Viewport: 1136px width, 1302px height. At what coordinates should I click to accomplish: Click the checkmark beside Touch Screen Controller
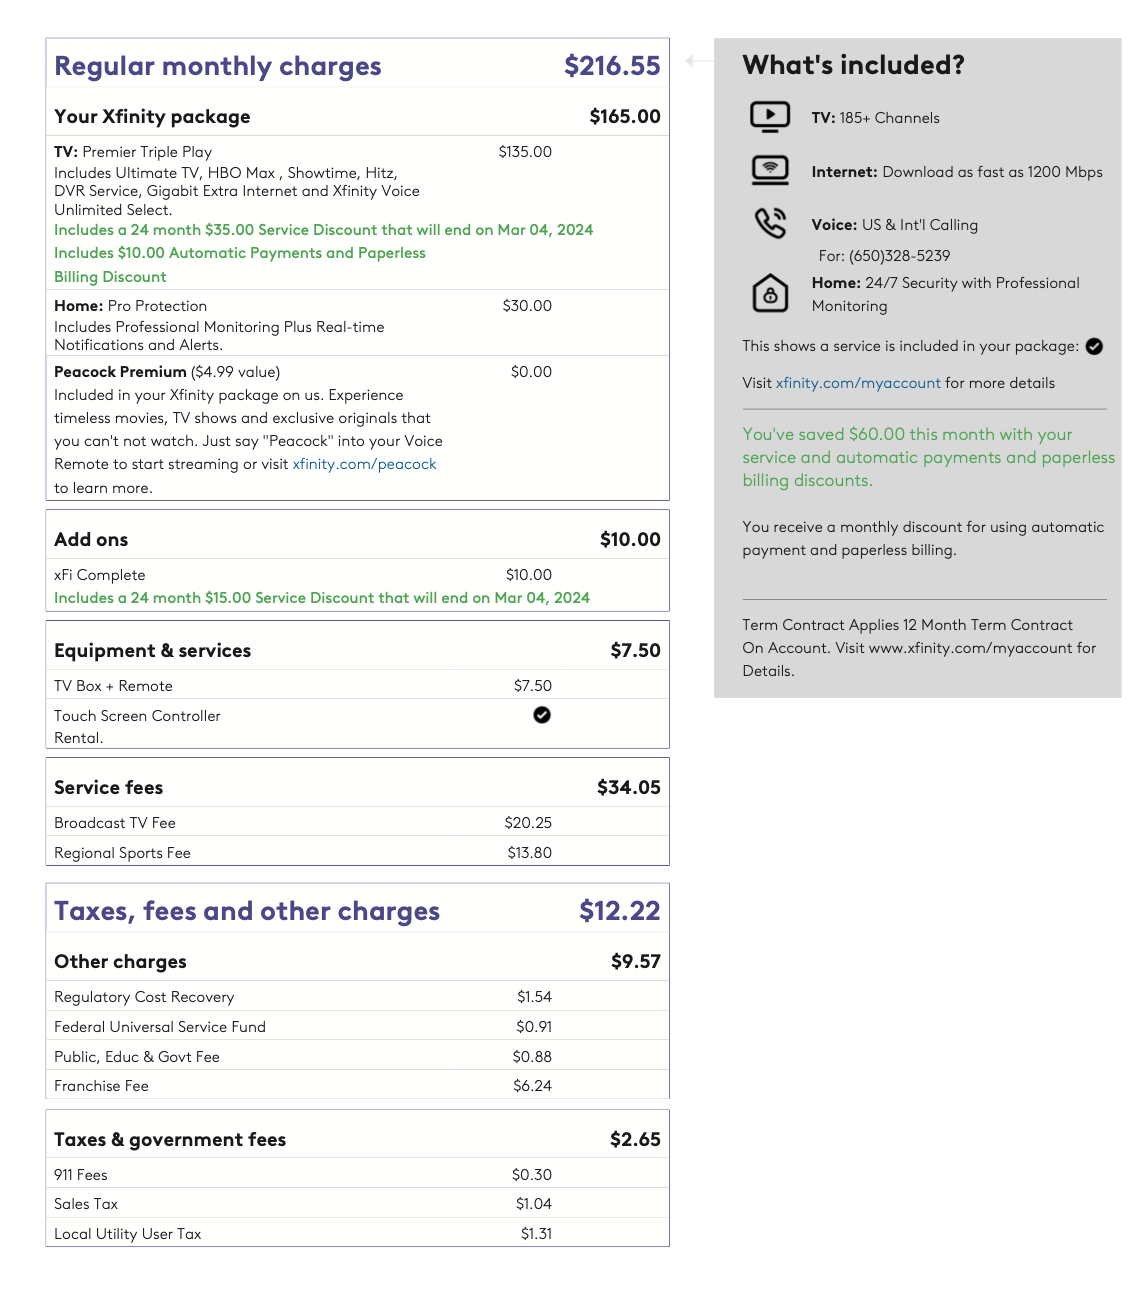coord(542,715)
